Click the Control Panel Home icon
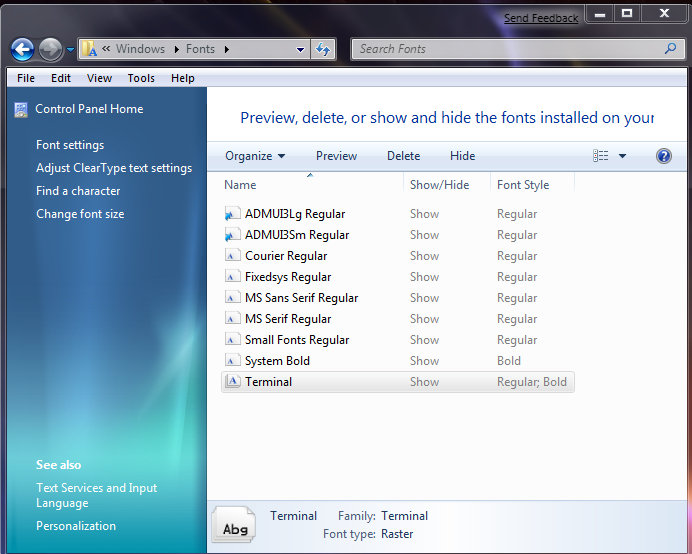 (x=21, y=109)
